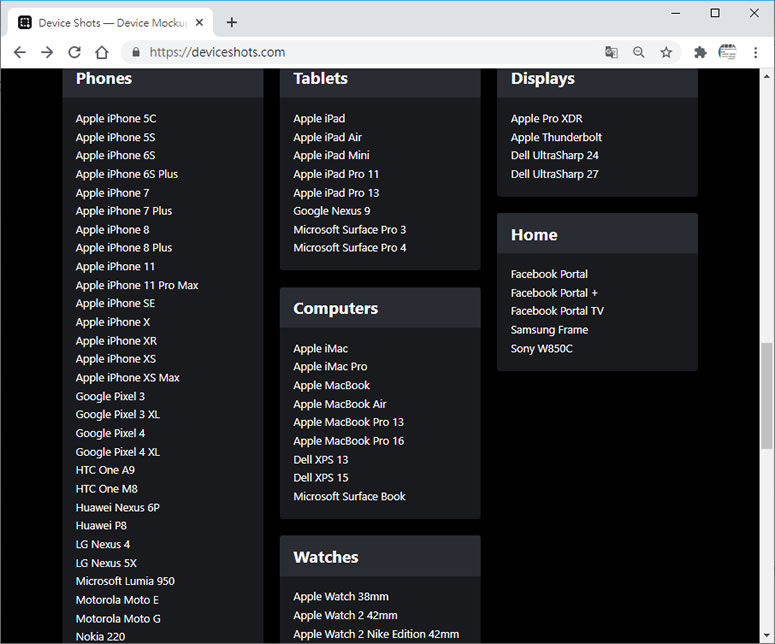Bookmark this page with the star icon
Image resolution: width=775 pixels, height=644 pixels.
click(666, 52)
